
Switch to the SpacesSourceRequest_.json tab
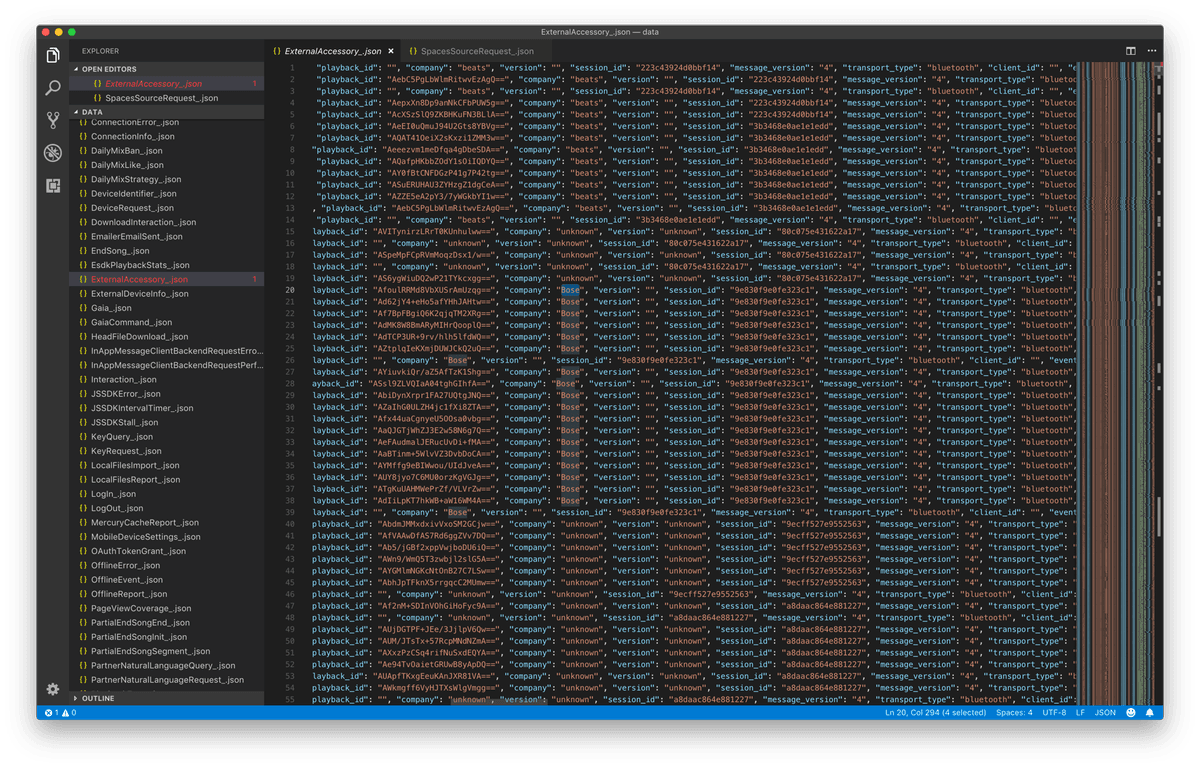pos(477,51)
